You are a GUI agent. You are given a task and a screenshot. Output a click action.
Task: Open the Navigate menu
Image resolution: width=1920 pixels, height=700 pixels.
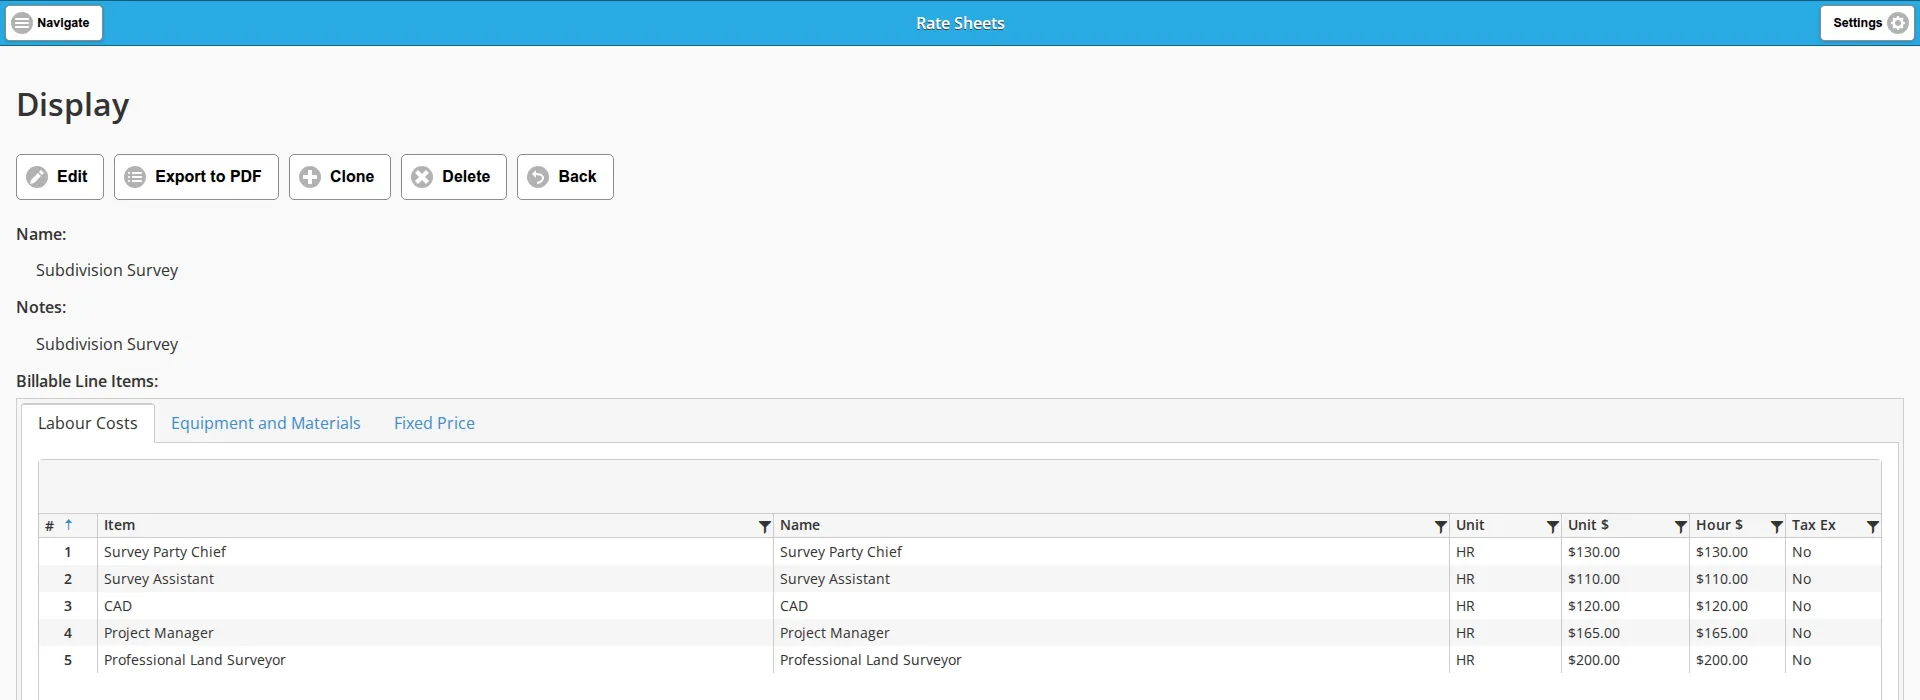(54, 23)
